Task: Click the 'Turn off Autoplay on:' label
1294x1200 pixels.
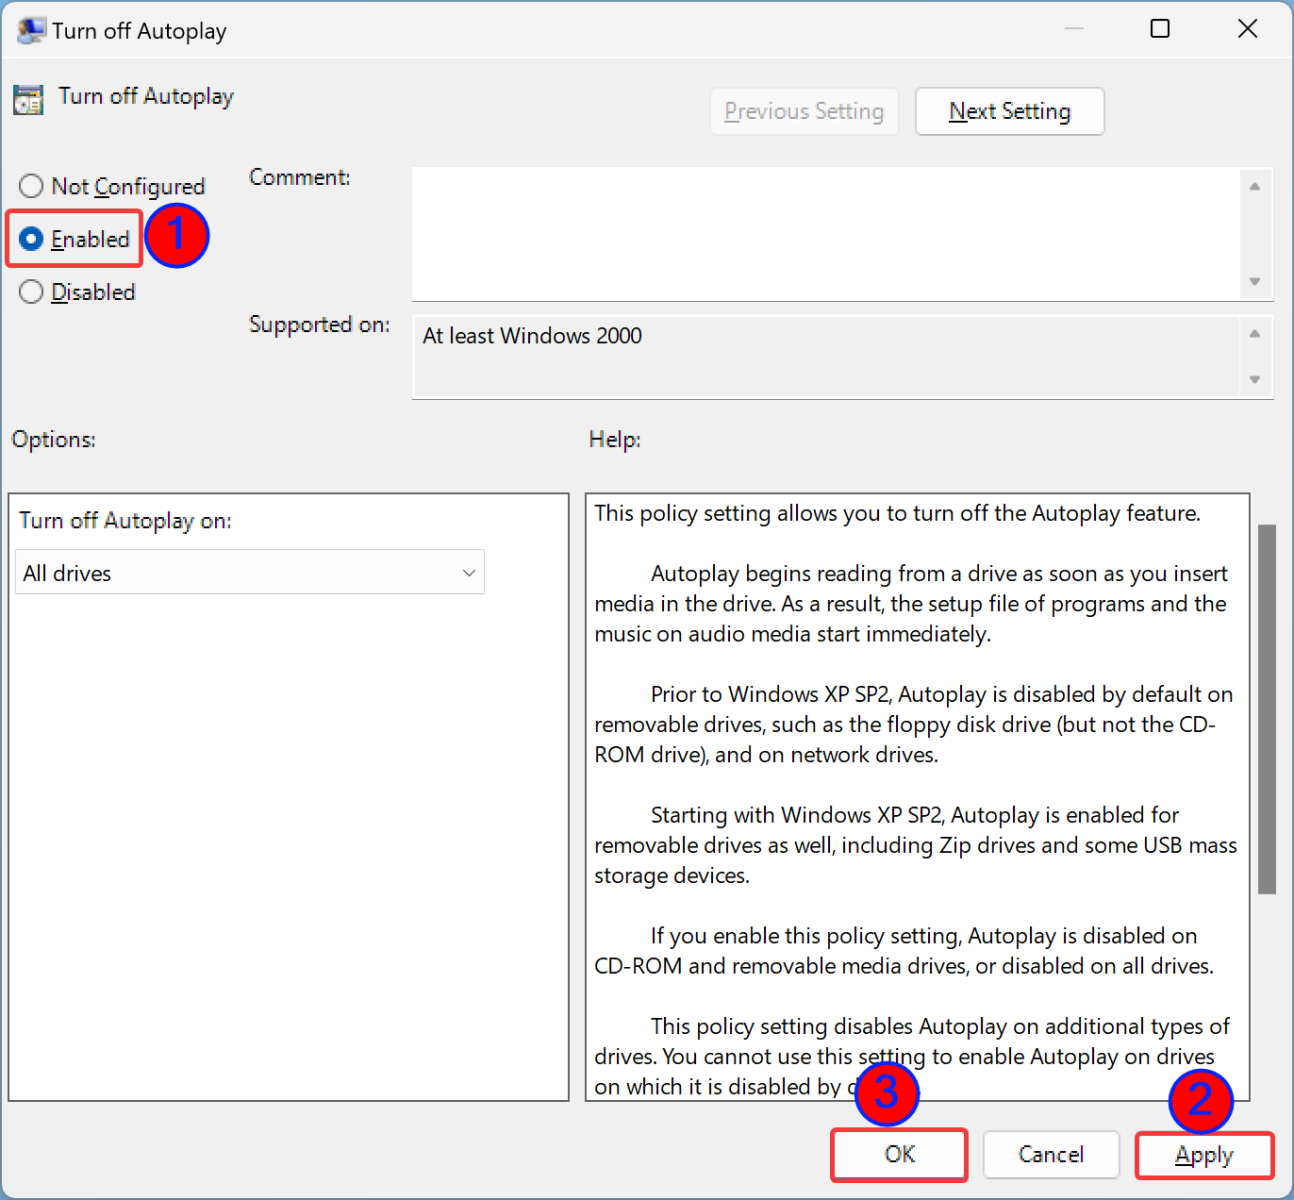Action: click(125, 521)
